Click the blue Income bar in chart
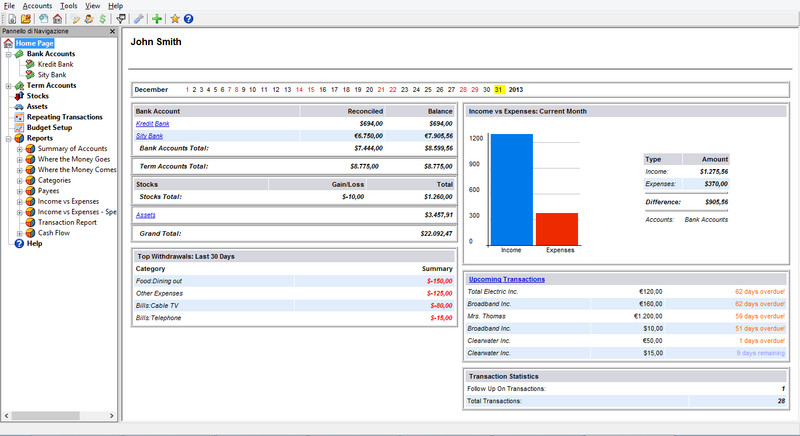Screen dimensions: 800x436 point(512,190)
